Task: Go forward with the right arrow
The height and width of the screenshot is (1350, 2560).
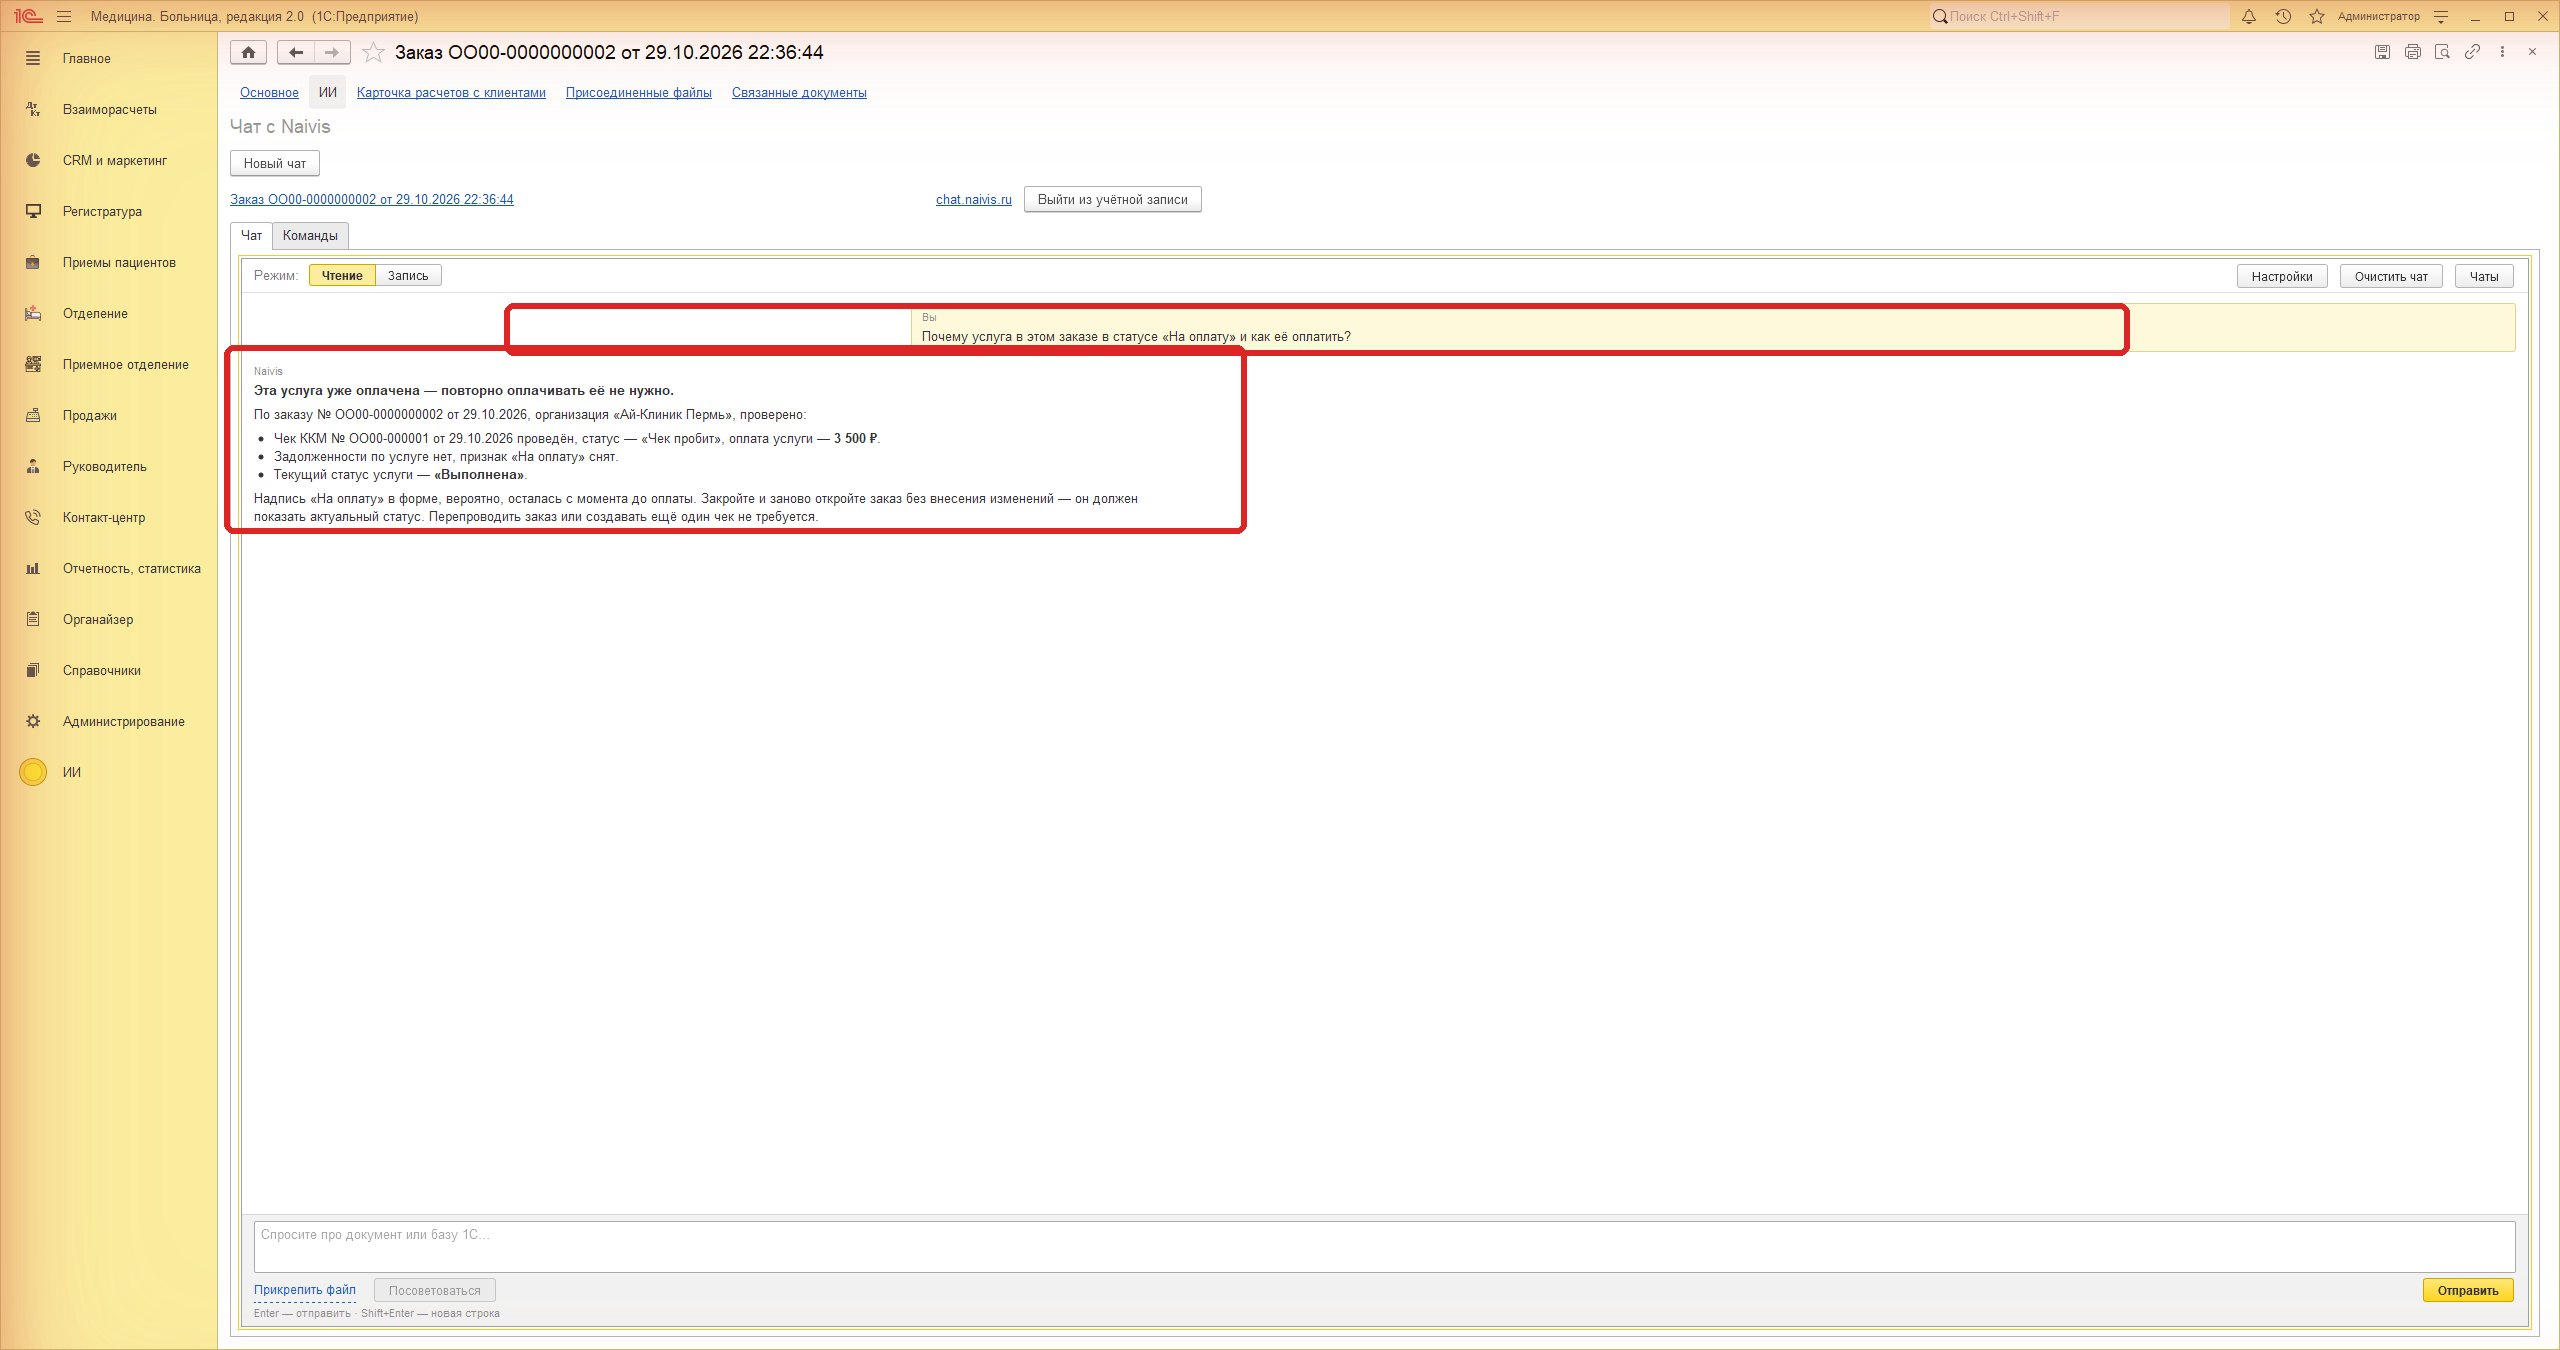Action: click(332, 52)
